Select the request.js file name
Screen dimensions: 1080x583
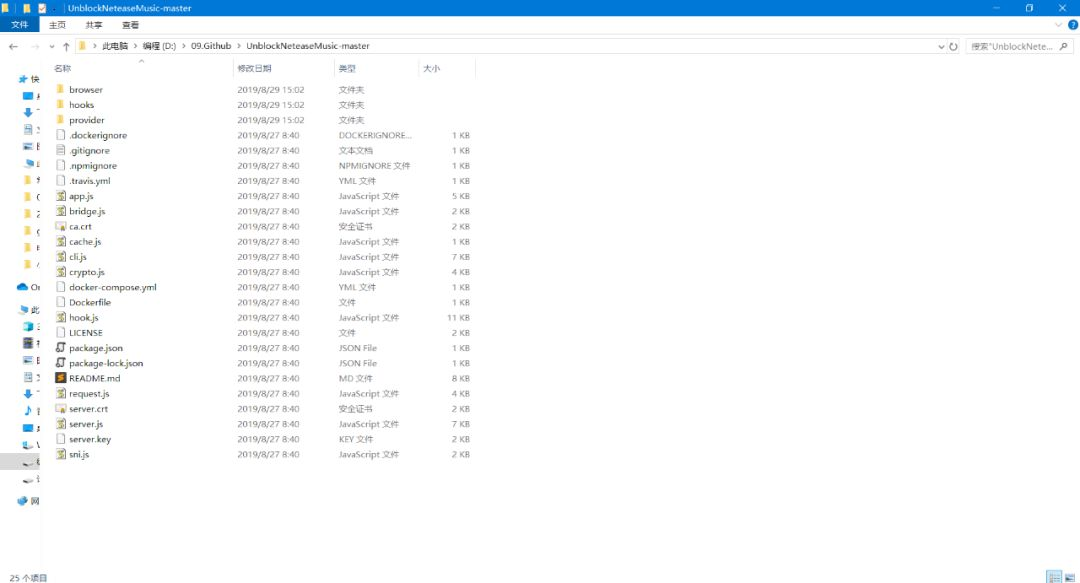[x=89, y=393]
